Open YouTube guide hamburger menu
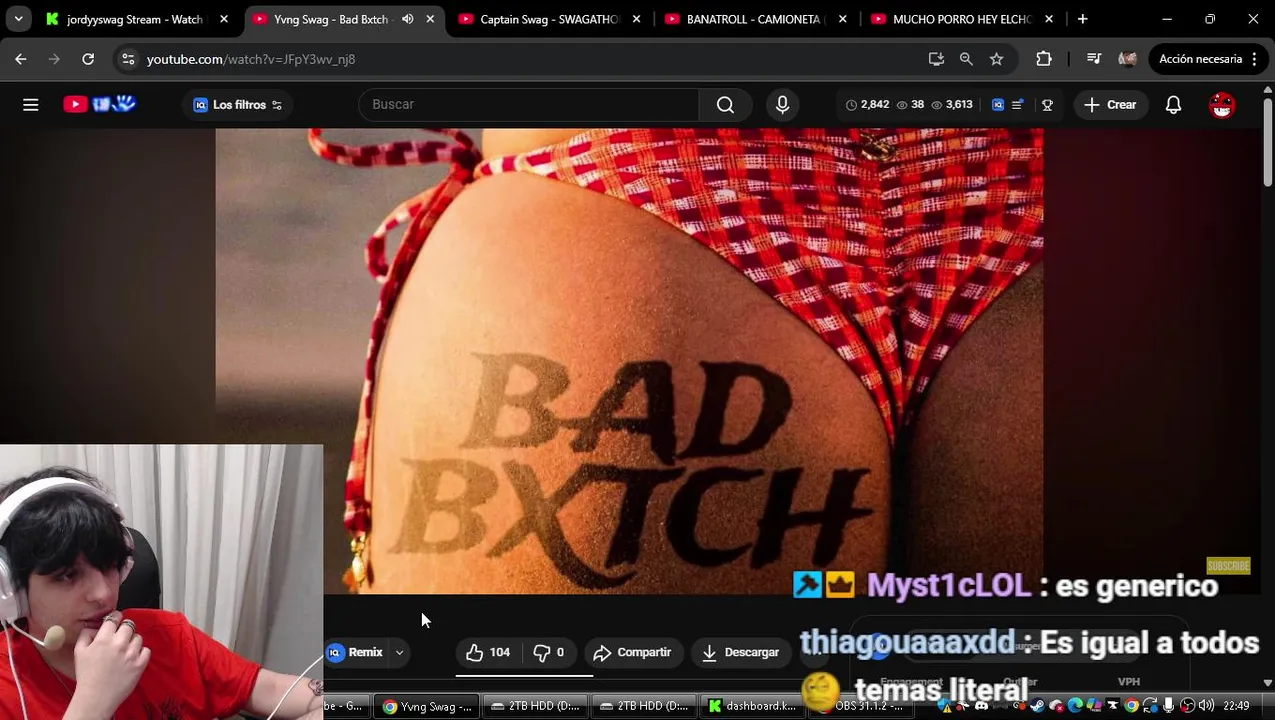The image size is (1275, 720). (31, 104)
